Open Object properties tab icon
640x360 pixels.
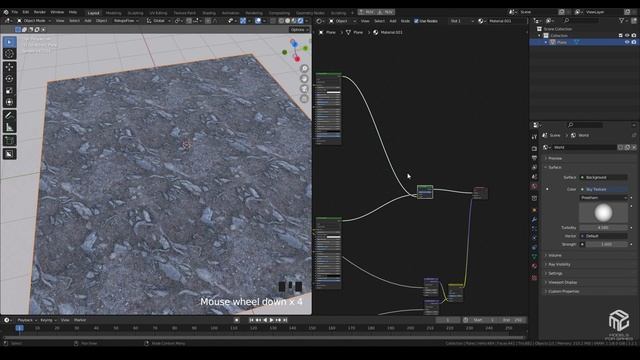click(x=534, y=210)
